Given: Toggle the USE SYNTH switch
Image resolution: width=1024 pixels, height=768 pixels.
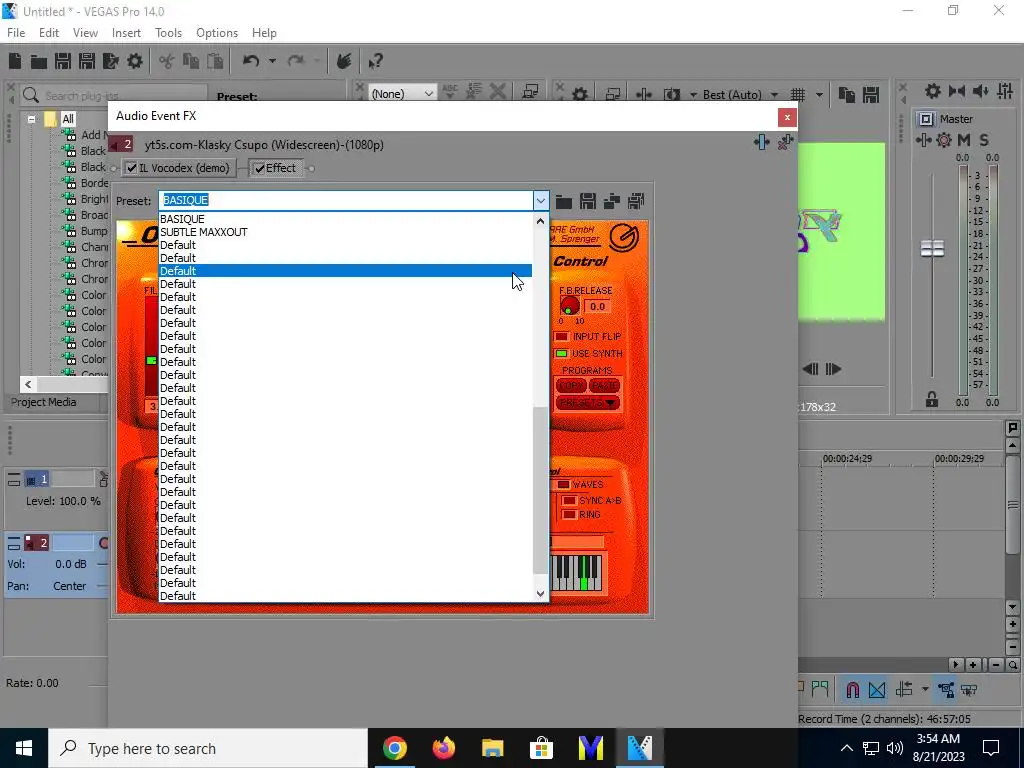Looking at the screenshot, I should [x=561, y=353].
